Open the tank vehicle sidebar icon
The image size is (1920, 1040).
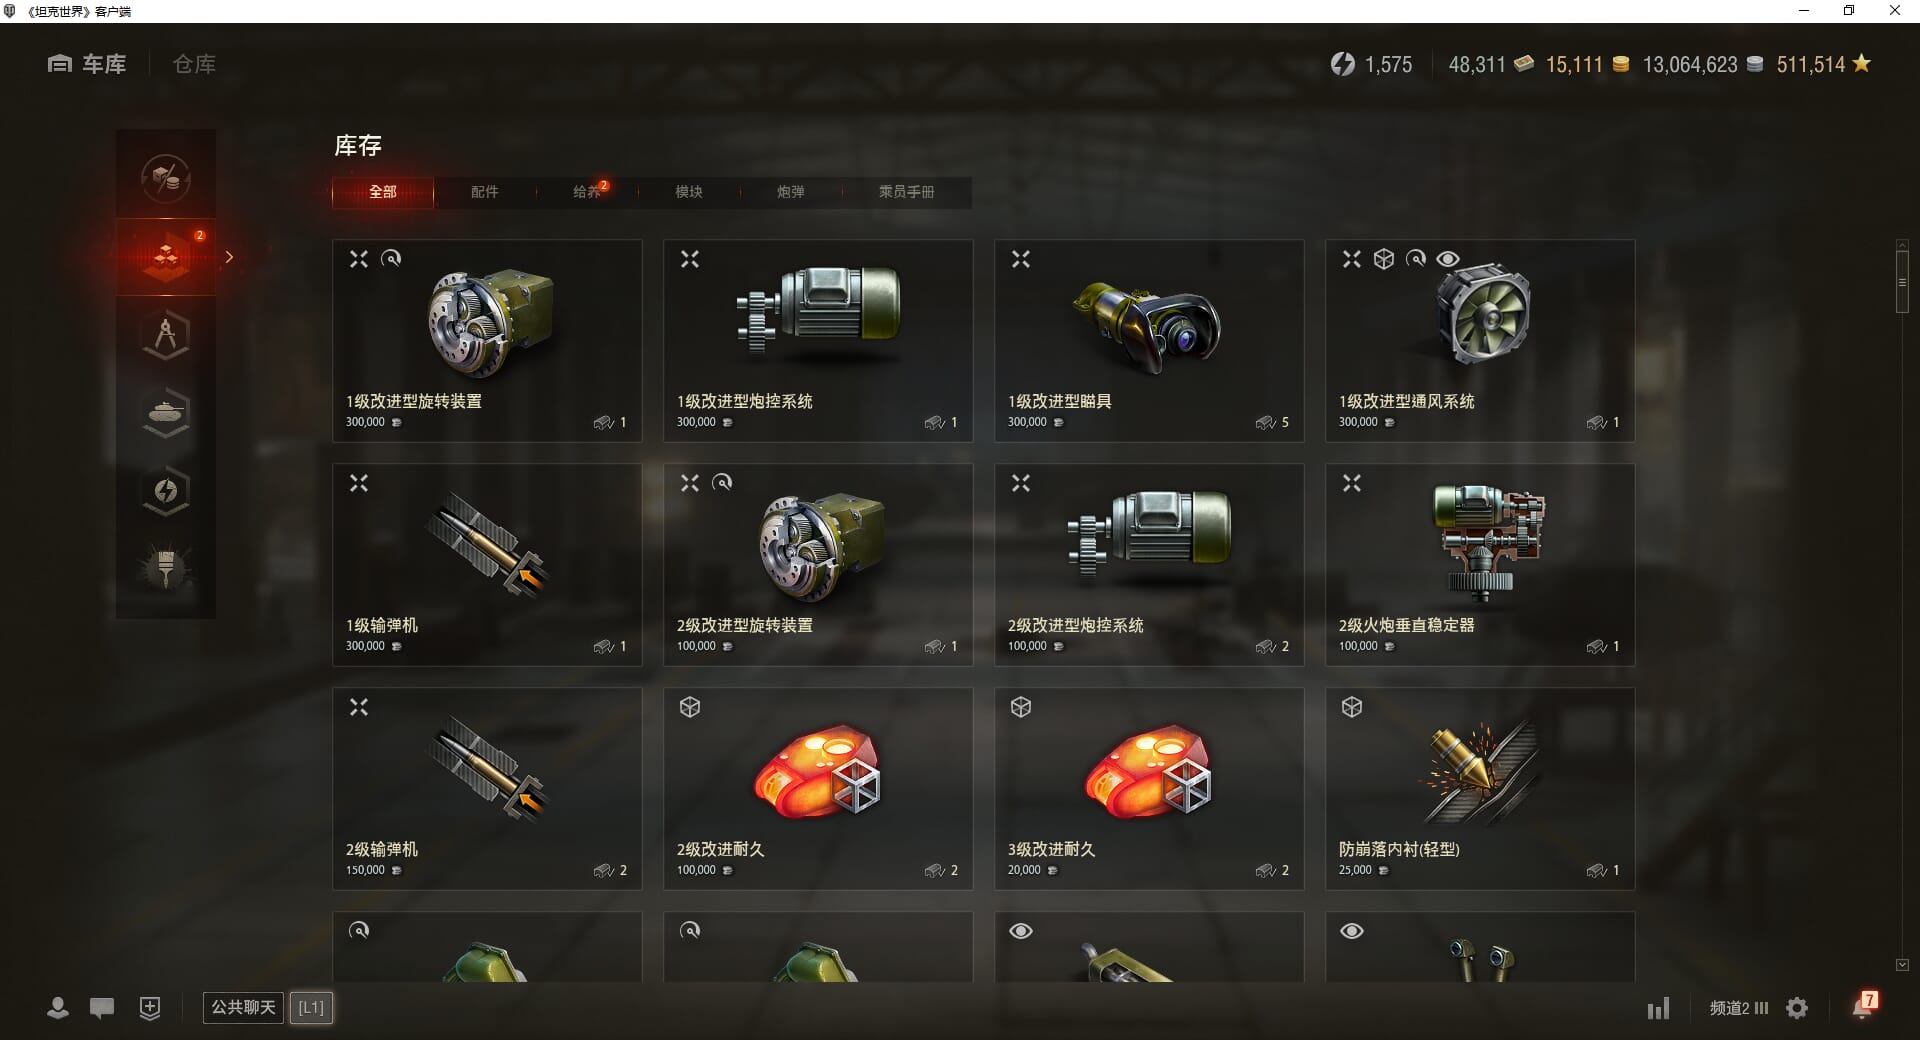click(166, 412)
